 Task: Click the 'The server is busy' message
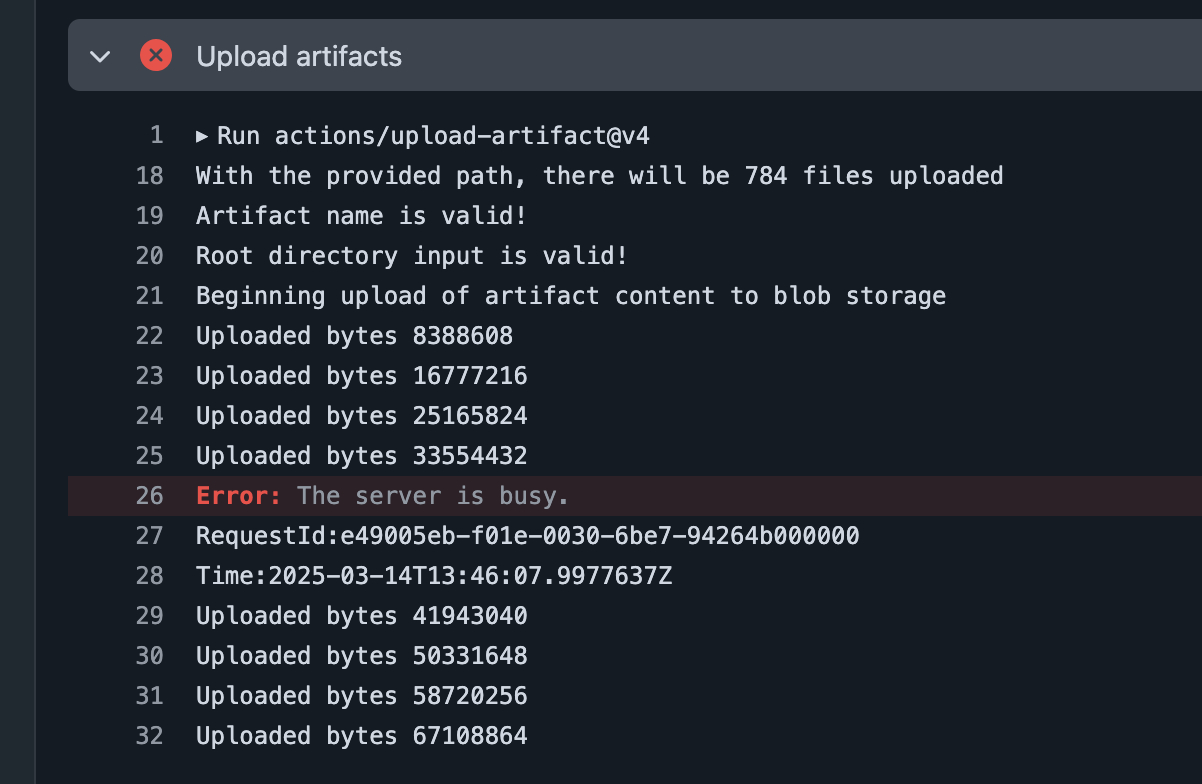click(433, 496)
